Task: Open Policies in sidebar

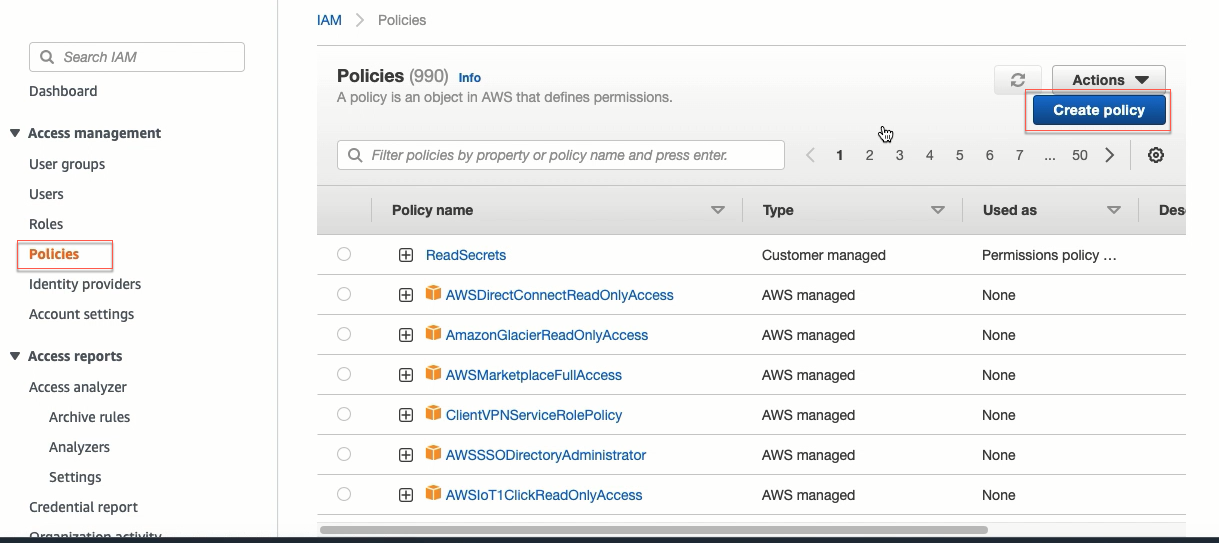Action: pos(54,254)
